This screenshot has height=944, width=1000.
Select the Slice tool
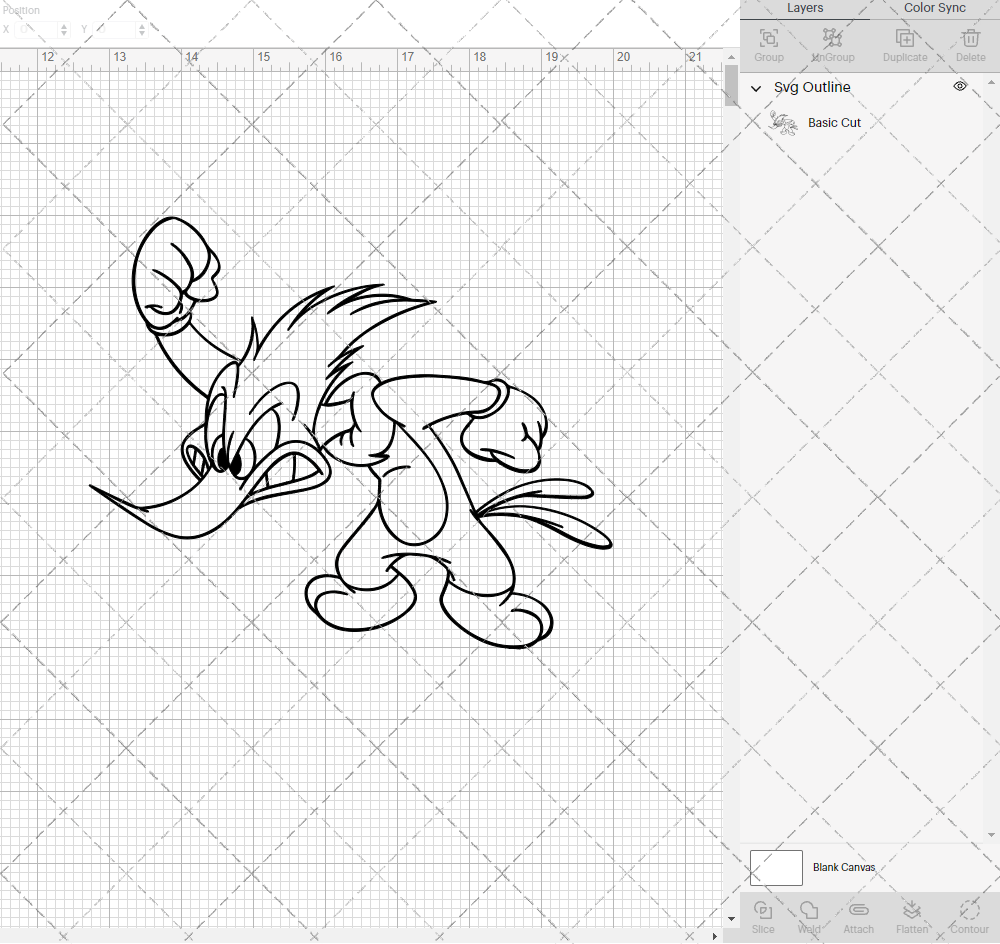pyautogui.click(x=763, y=915)
